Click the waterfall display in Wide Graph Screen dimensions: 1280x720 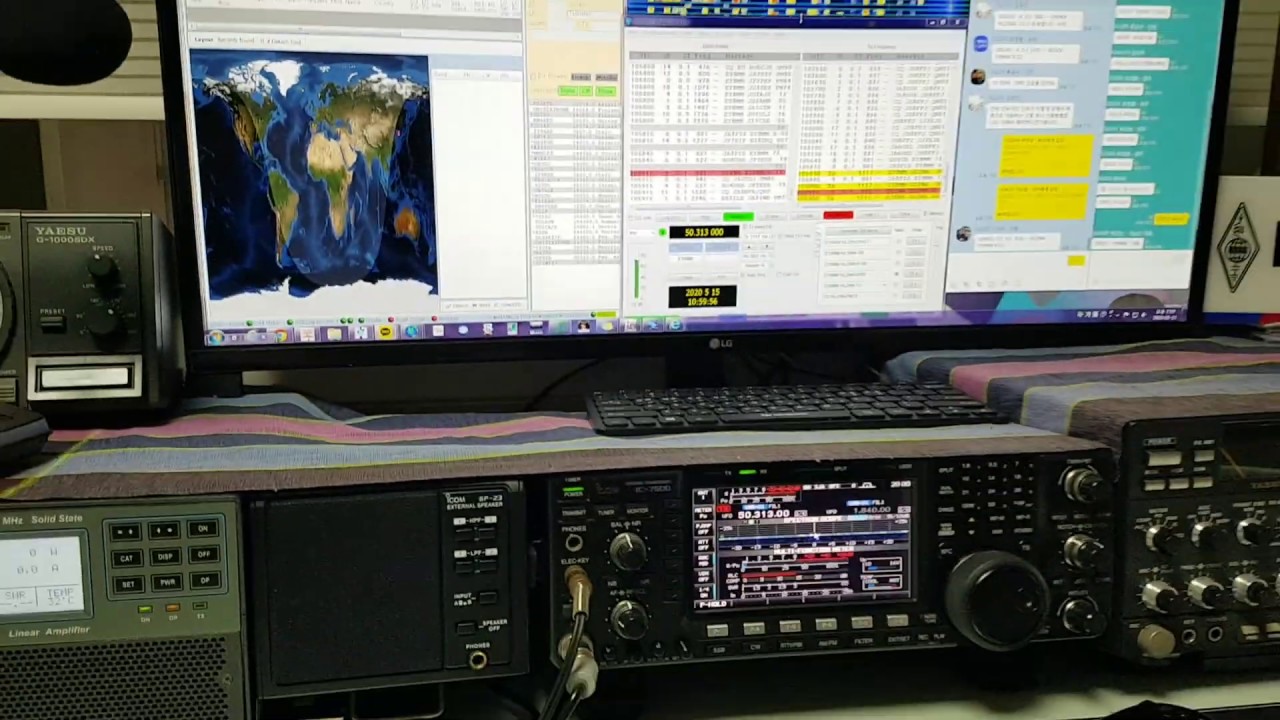795,9
